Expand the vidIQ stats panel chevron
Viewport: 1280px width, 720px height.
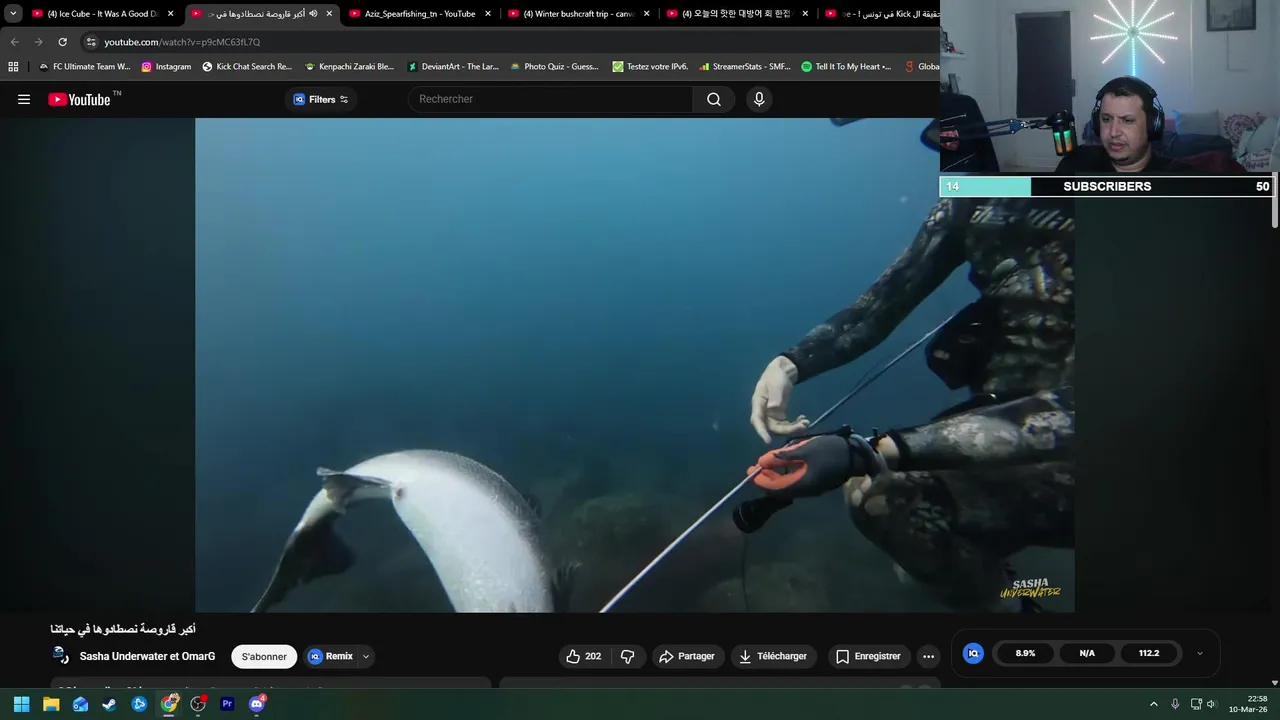click(1200, 653)
